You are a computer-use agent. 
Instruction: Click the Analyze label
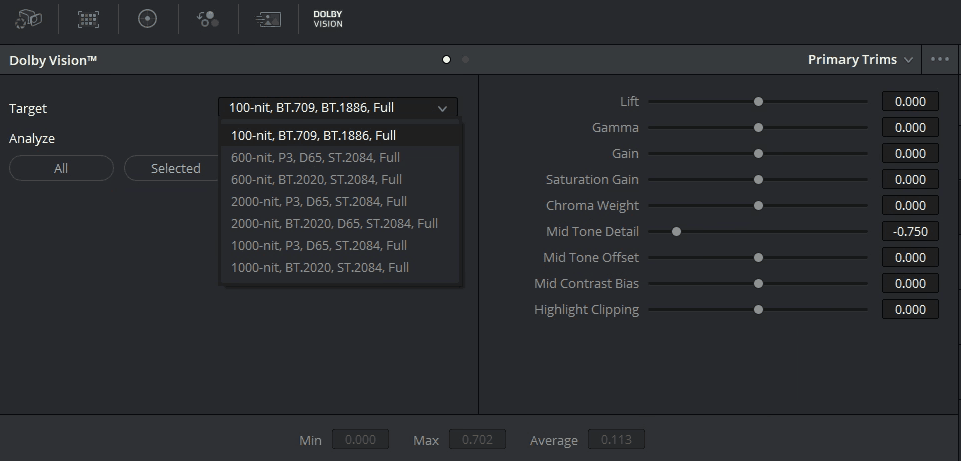click(x=32, y=139)
